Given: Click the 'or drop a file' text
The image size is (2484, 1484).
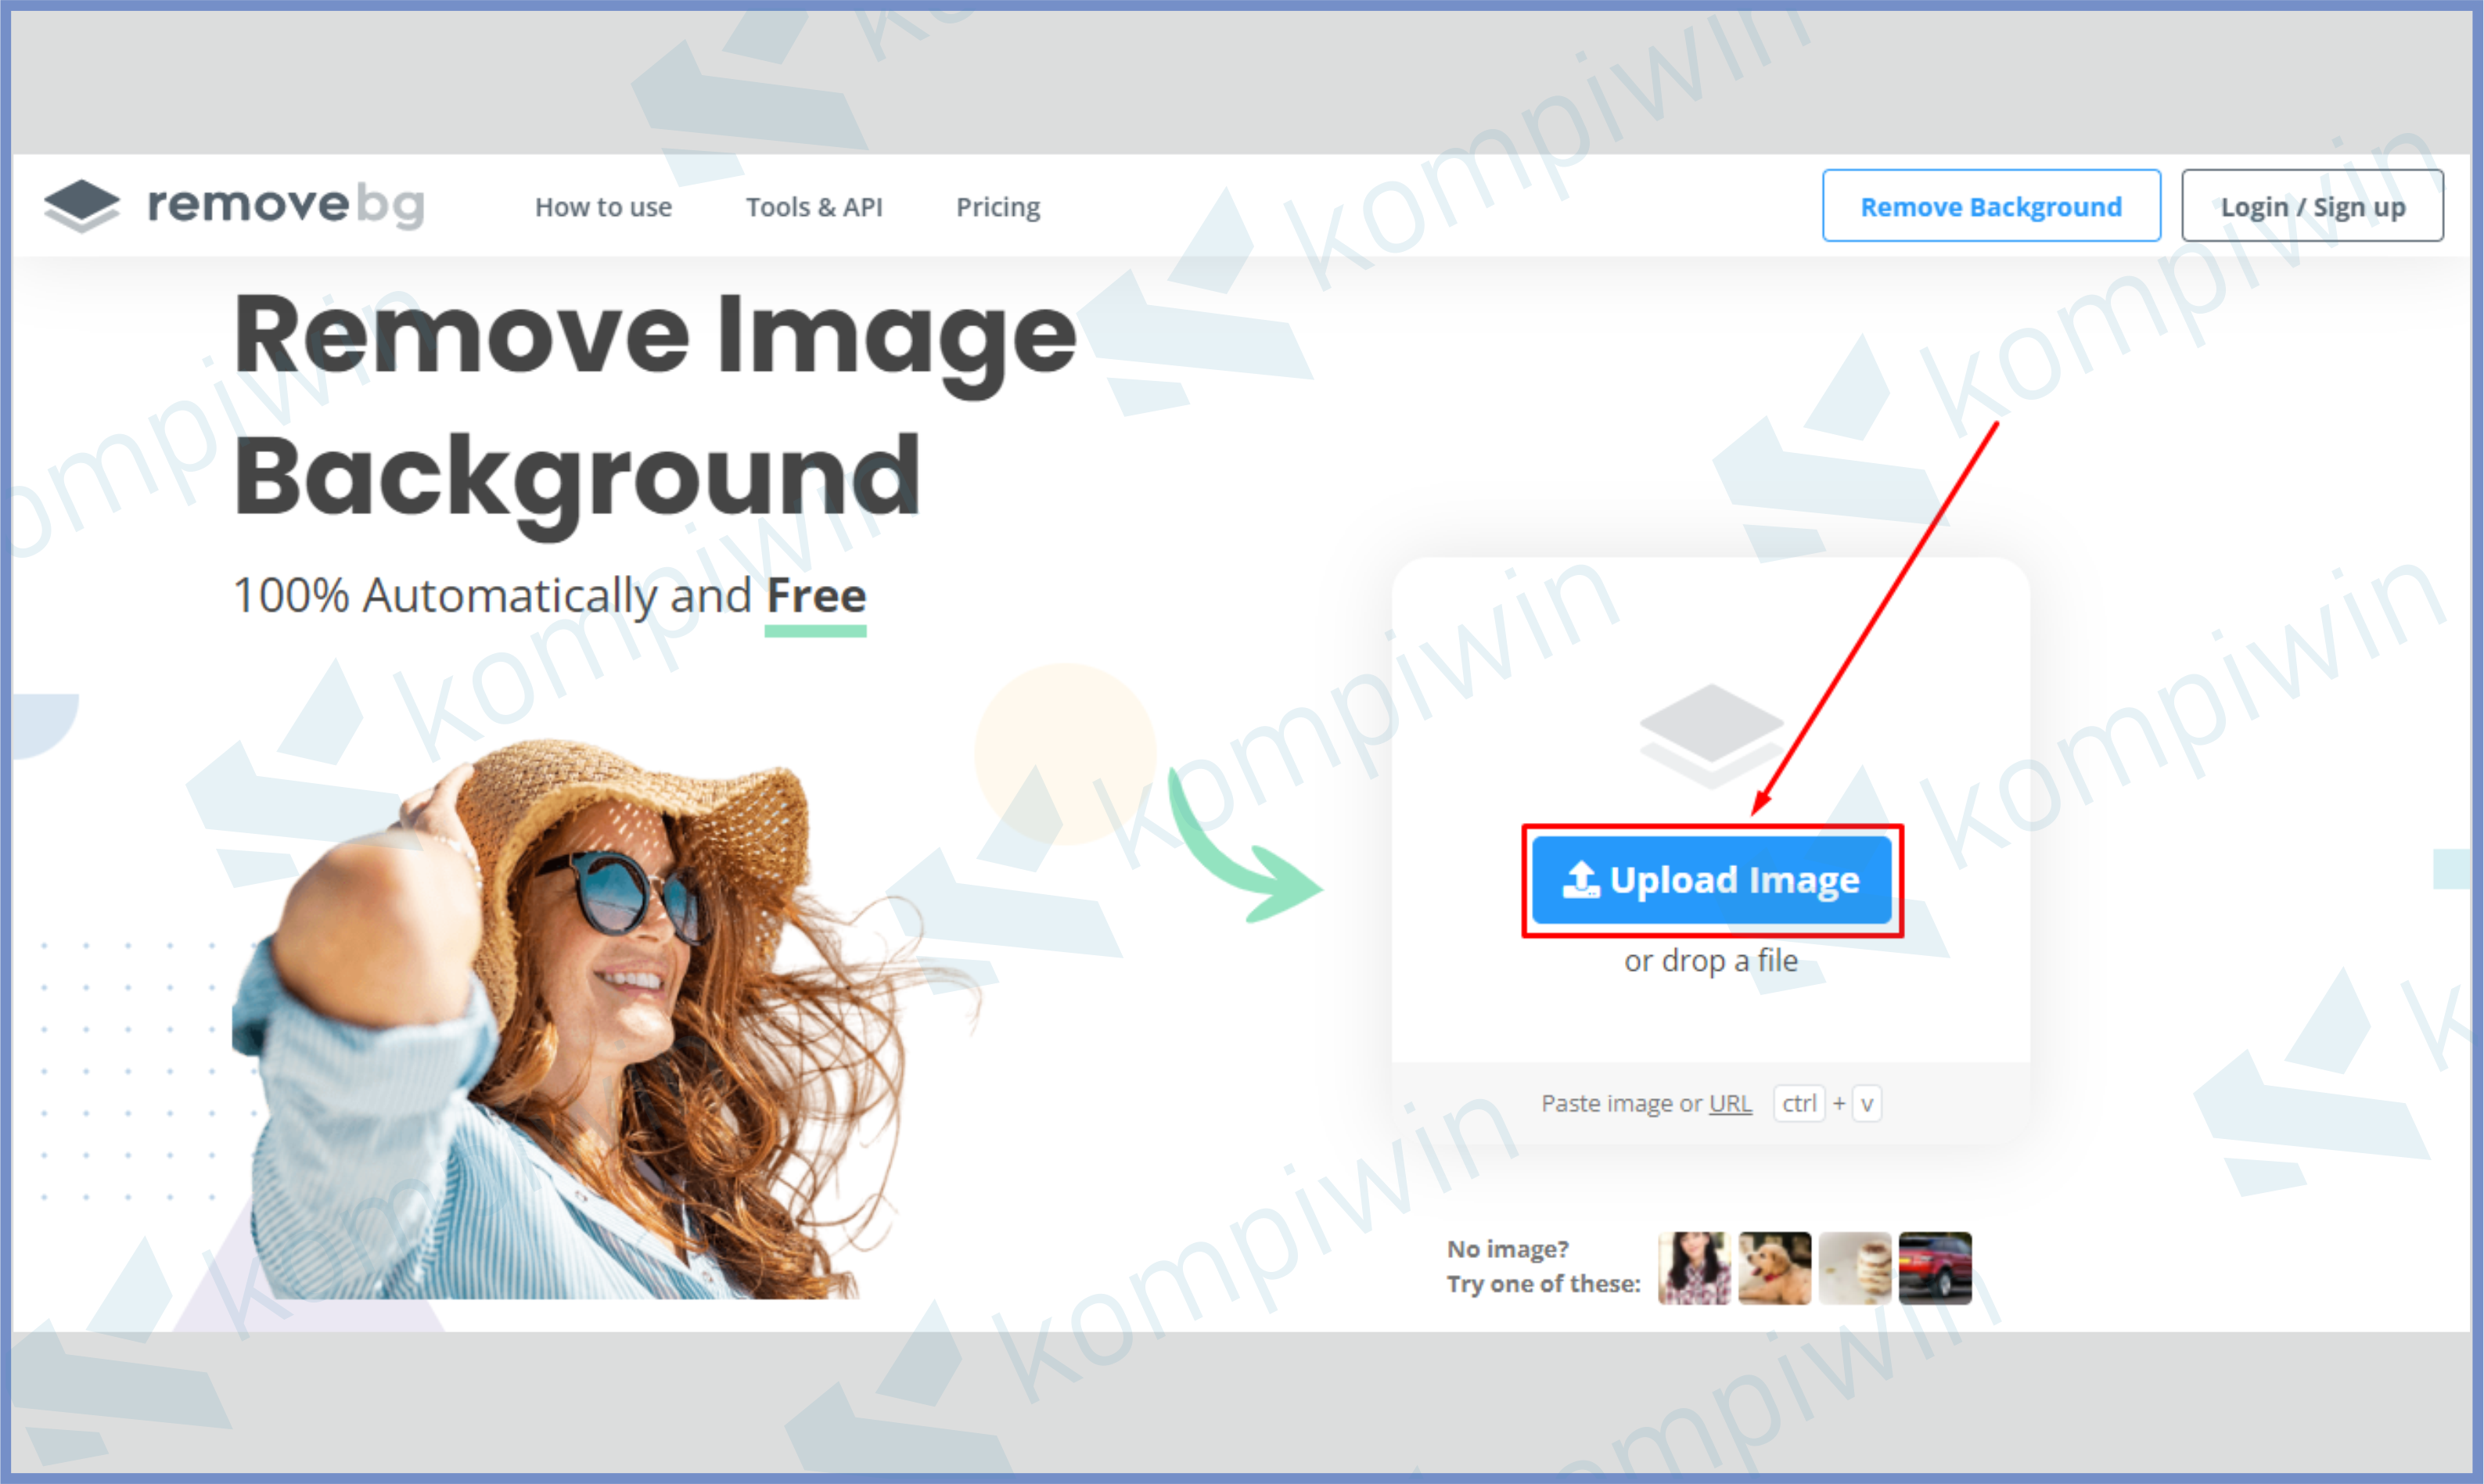Looking at the screenshot, I should 1710,961.
